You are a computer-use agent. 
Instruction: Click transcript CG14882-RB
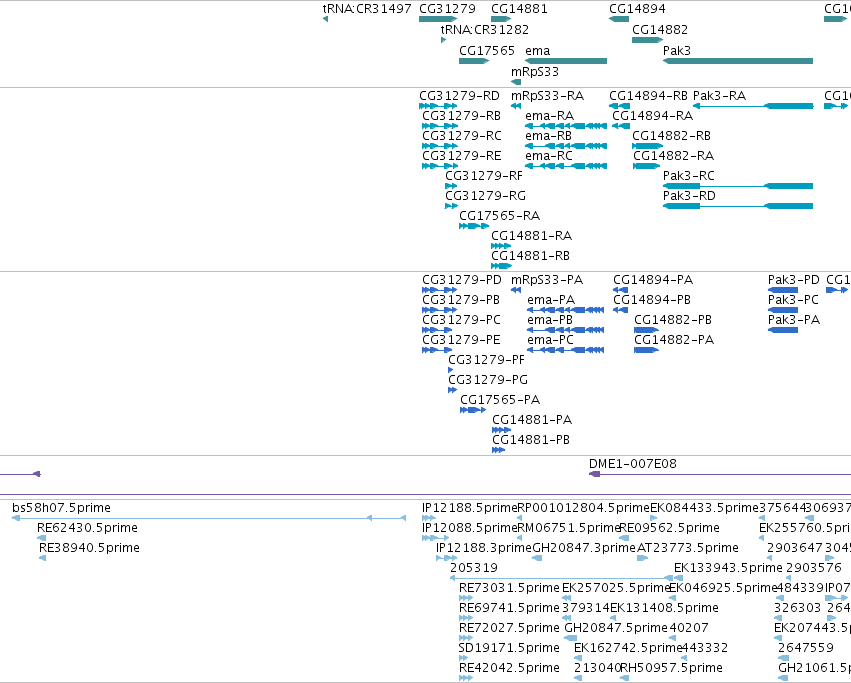tap(672, 136)
